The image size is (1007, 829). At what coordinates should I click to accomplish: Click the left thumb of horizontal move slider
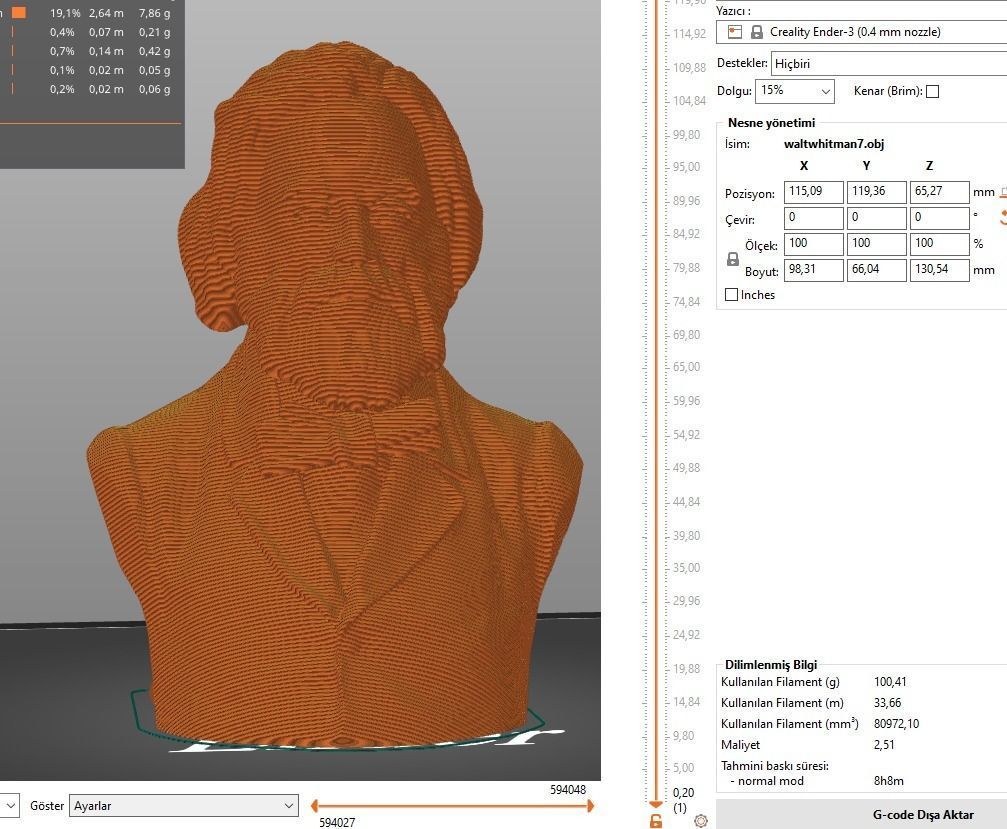pos(315,805)
